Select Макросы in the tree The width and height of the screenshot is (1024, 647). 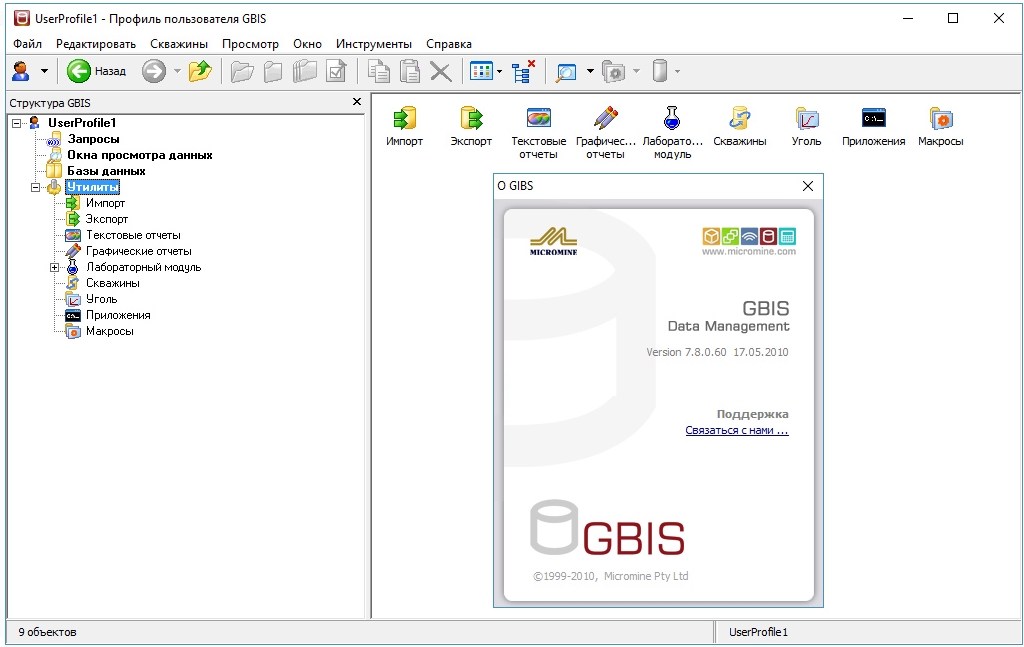110,331
